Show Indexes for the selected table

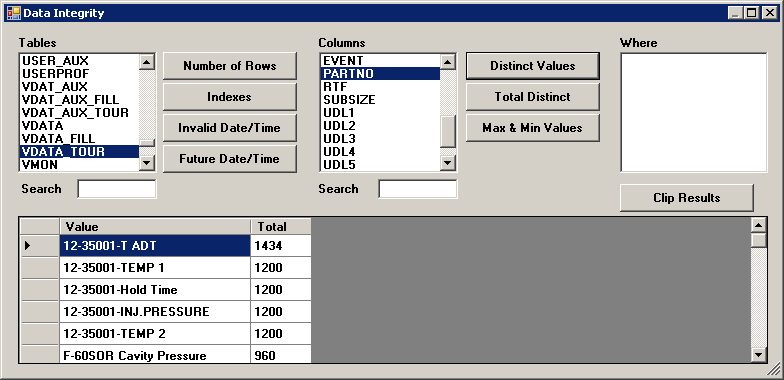(230, 97)
